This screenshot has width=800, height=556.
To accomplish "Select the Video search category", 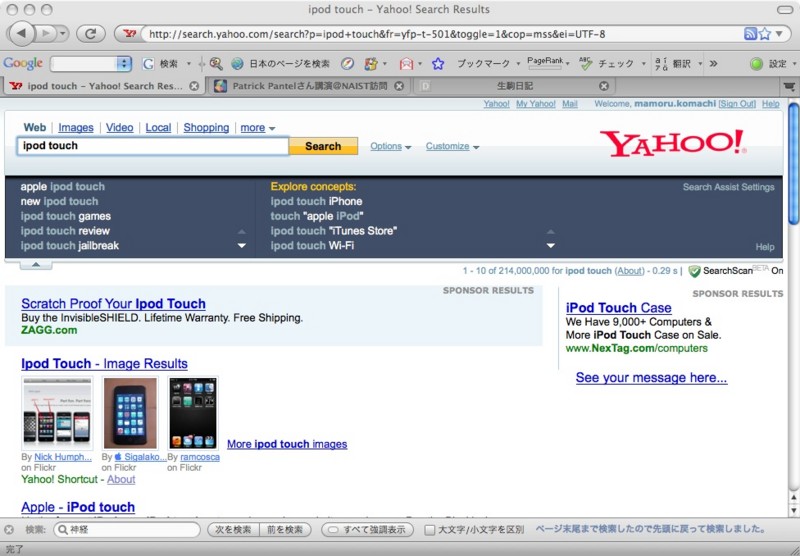I will [x=119, y=128].
